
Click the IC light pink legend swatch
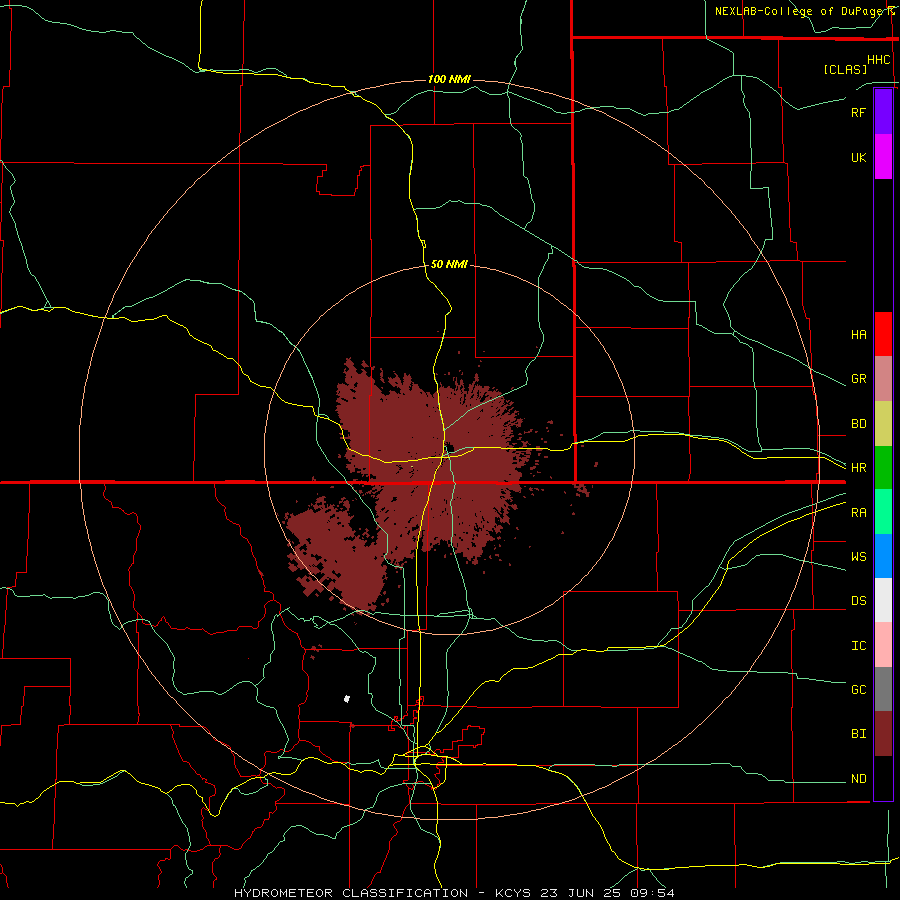(883, 645)
